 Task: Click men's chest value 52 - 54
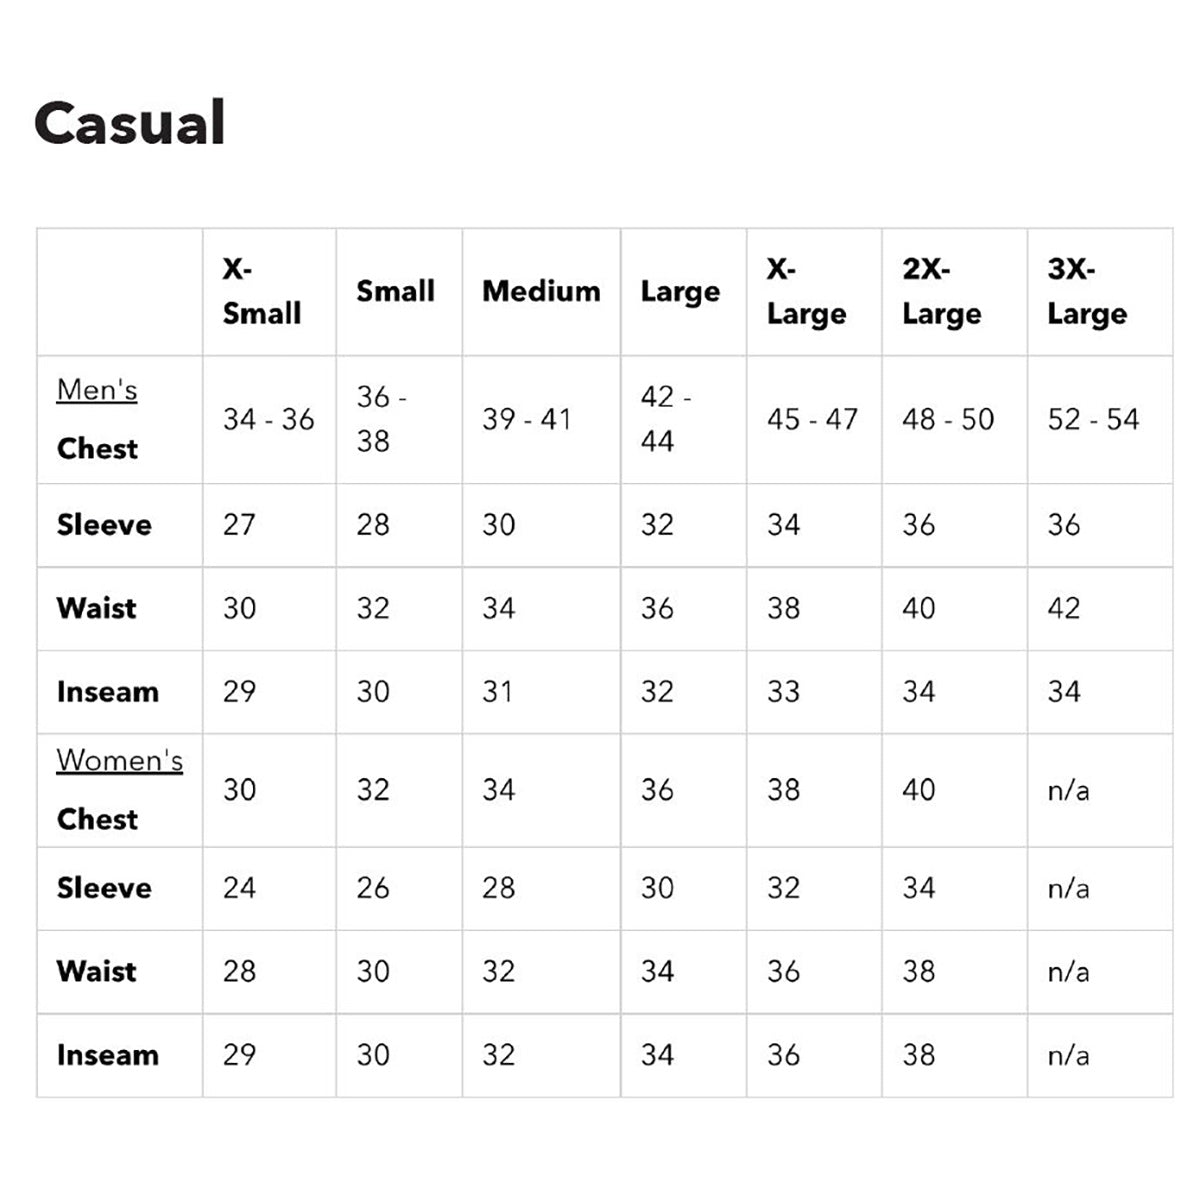(1093, 419)
